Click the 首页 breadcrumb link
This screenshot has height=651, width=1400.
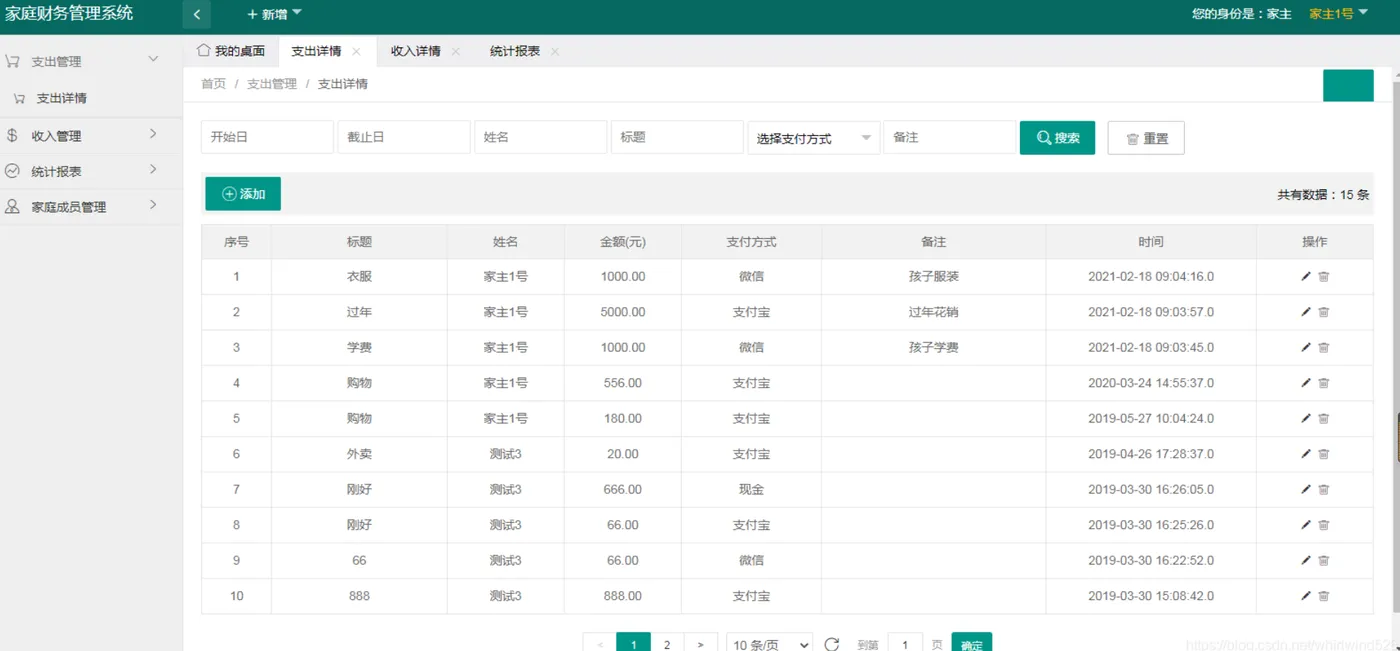point(214,84)
